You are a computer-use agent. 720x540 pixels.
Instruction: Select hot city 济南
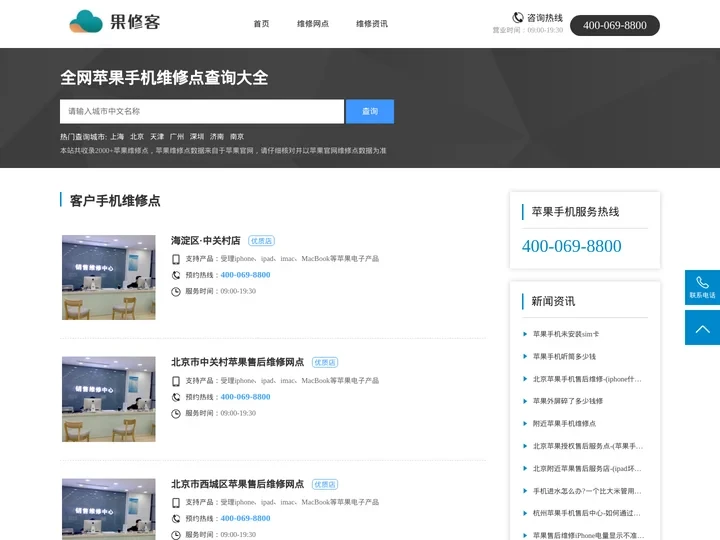217,136
